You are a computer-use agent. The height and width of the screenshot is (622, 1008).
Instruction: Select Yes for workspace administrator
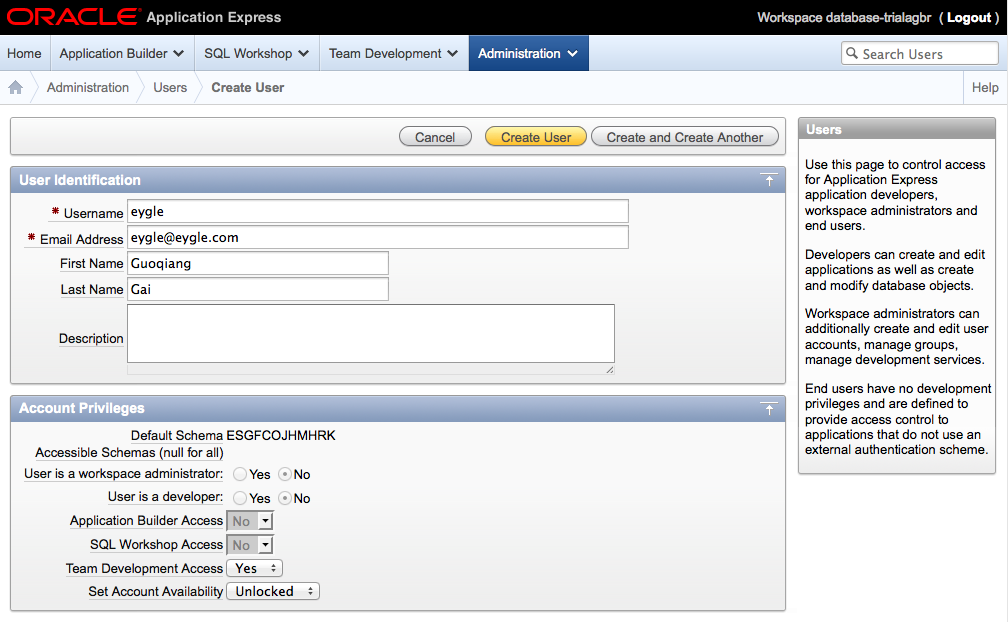(x=240, y=474)
